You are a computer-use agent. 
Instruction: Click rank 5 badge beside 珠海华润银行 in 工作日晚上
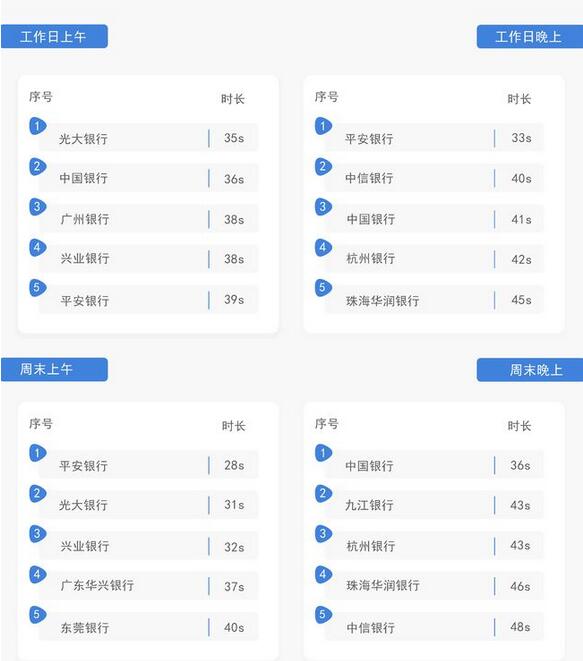323,288
